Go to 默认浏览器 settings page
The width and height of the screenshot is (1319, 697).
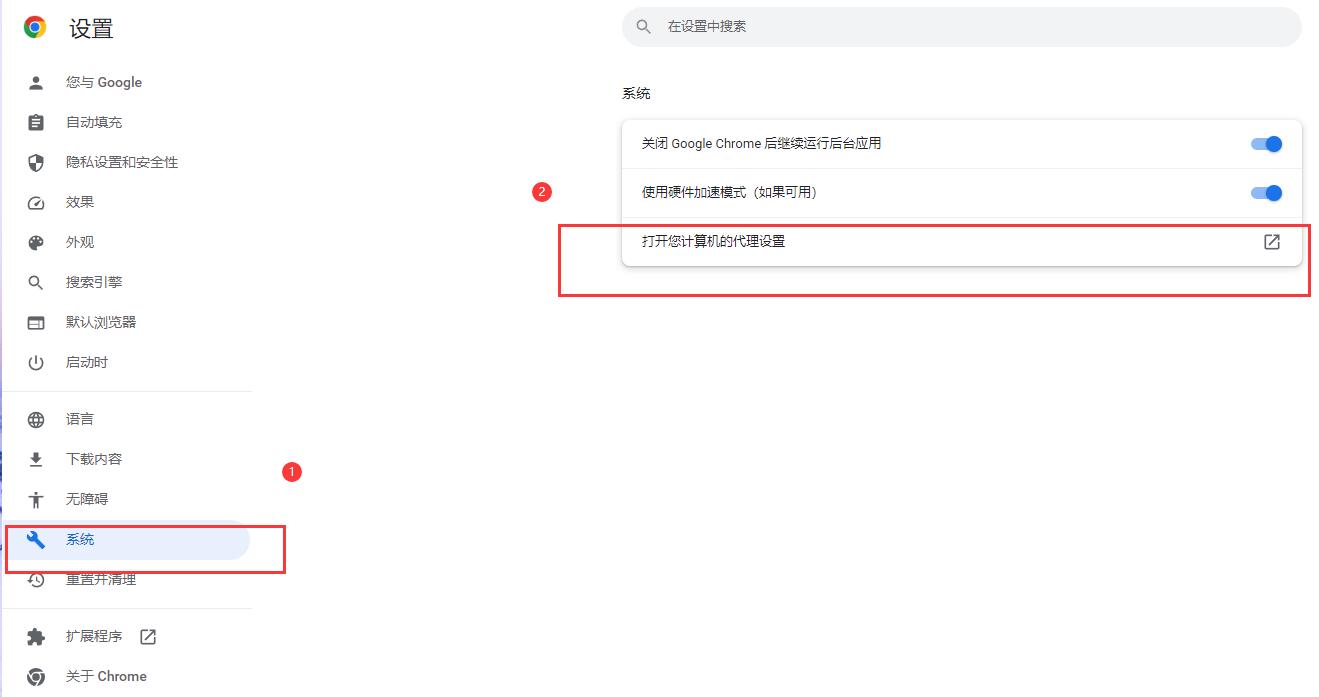(101, 323)
